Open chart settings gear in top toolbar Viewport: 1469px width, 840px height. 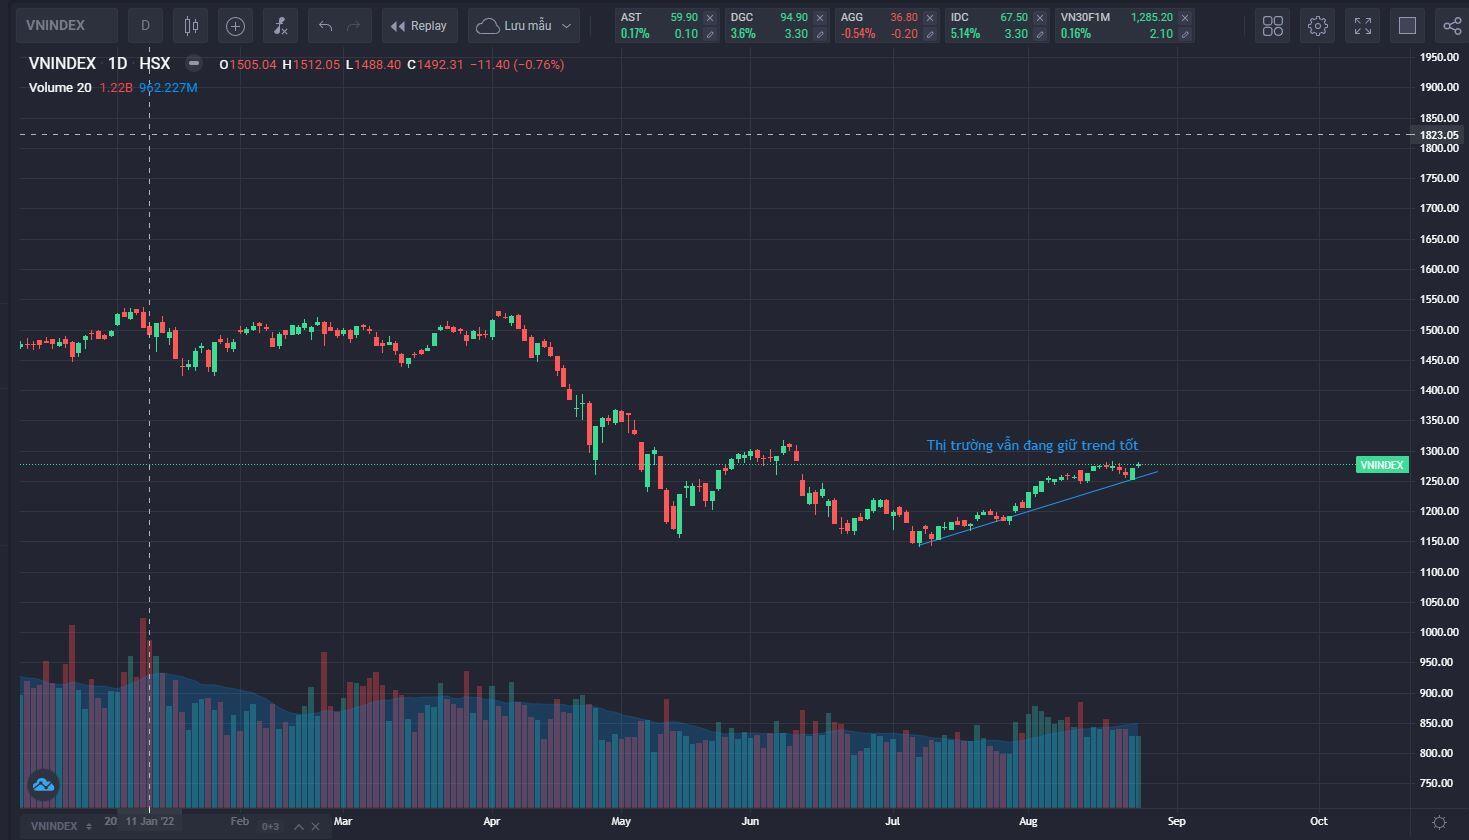click(1318, 26)
